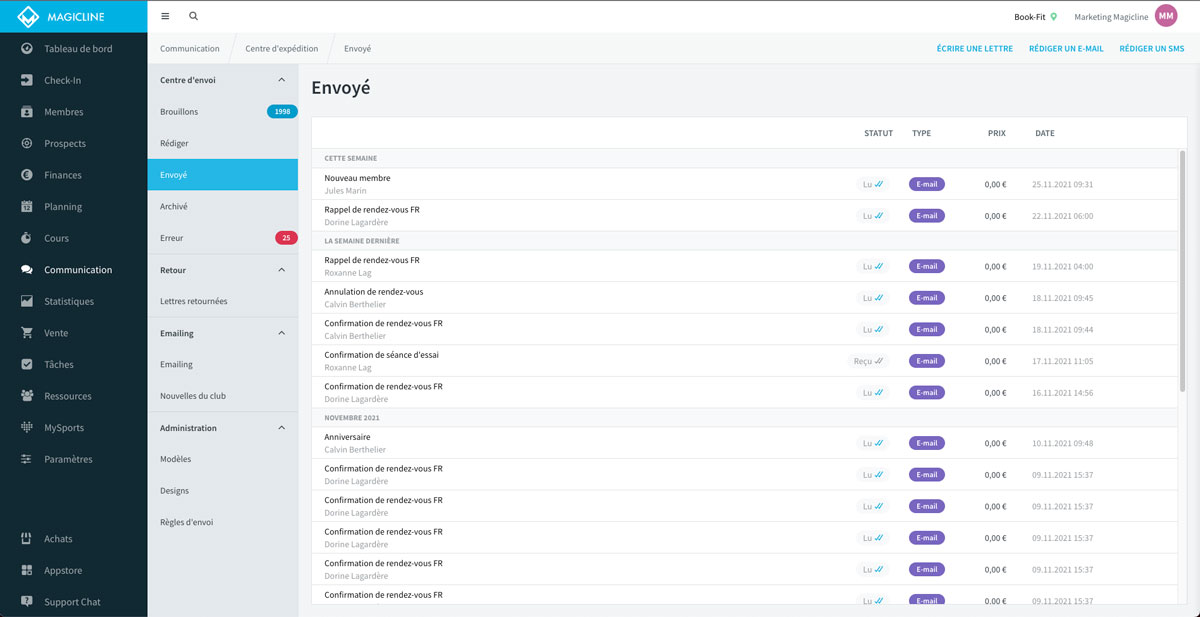Open the MM user avatar
This screenshot has width=1200, height=617.
1166,16
